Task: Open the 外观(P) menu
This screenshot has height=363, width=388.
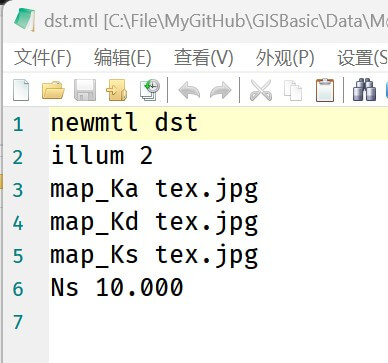Action: tap(285, 58)
